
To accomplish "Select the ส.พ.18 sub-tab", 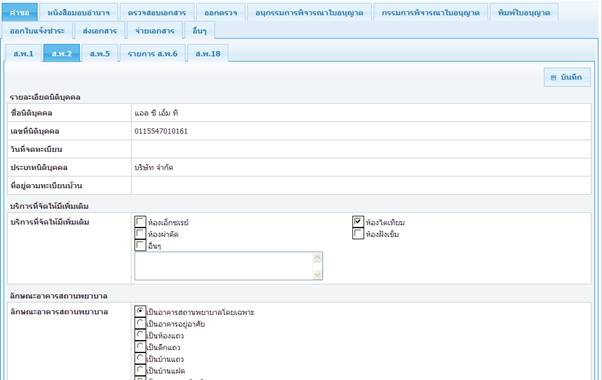I will pos(208,53).
